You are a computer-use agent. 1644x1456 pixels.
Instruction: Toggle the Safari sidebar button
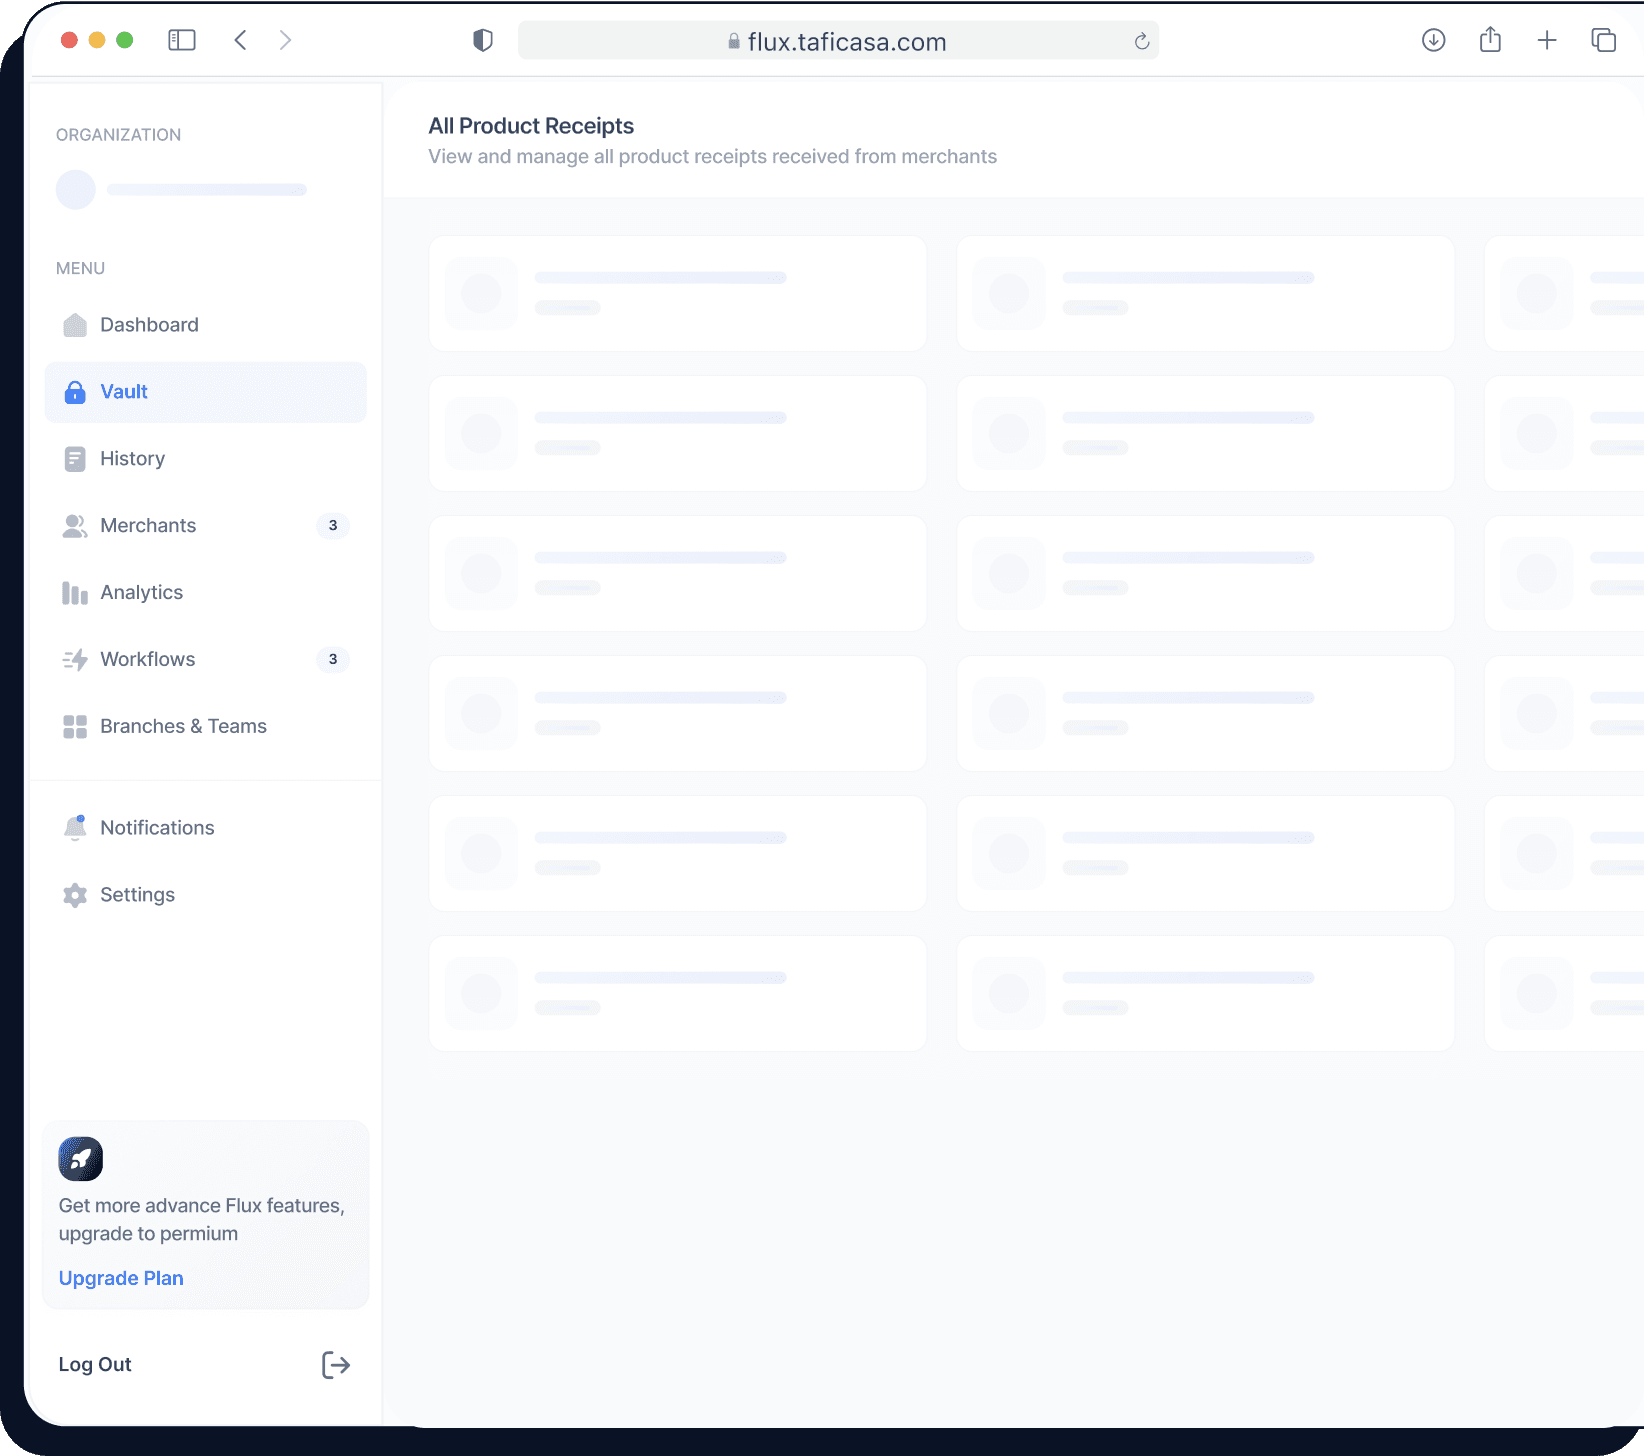pyautogui.click(x=182, y=40)
